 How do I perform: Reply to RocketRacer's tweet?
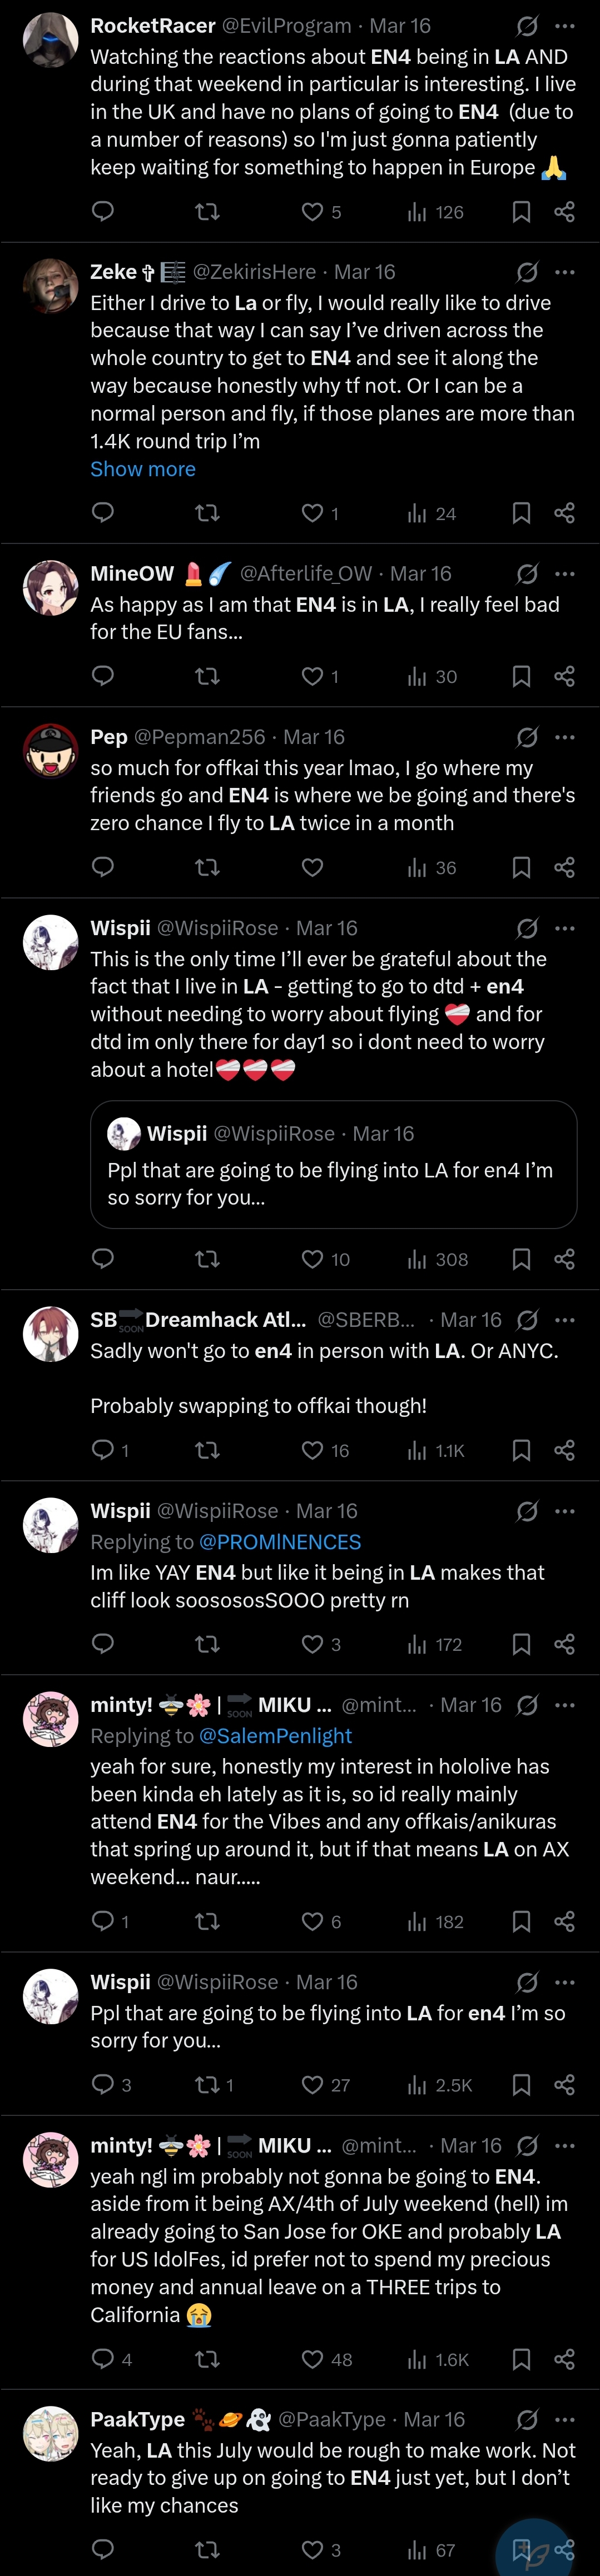103,211
